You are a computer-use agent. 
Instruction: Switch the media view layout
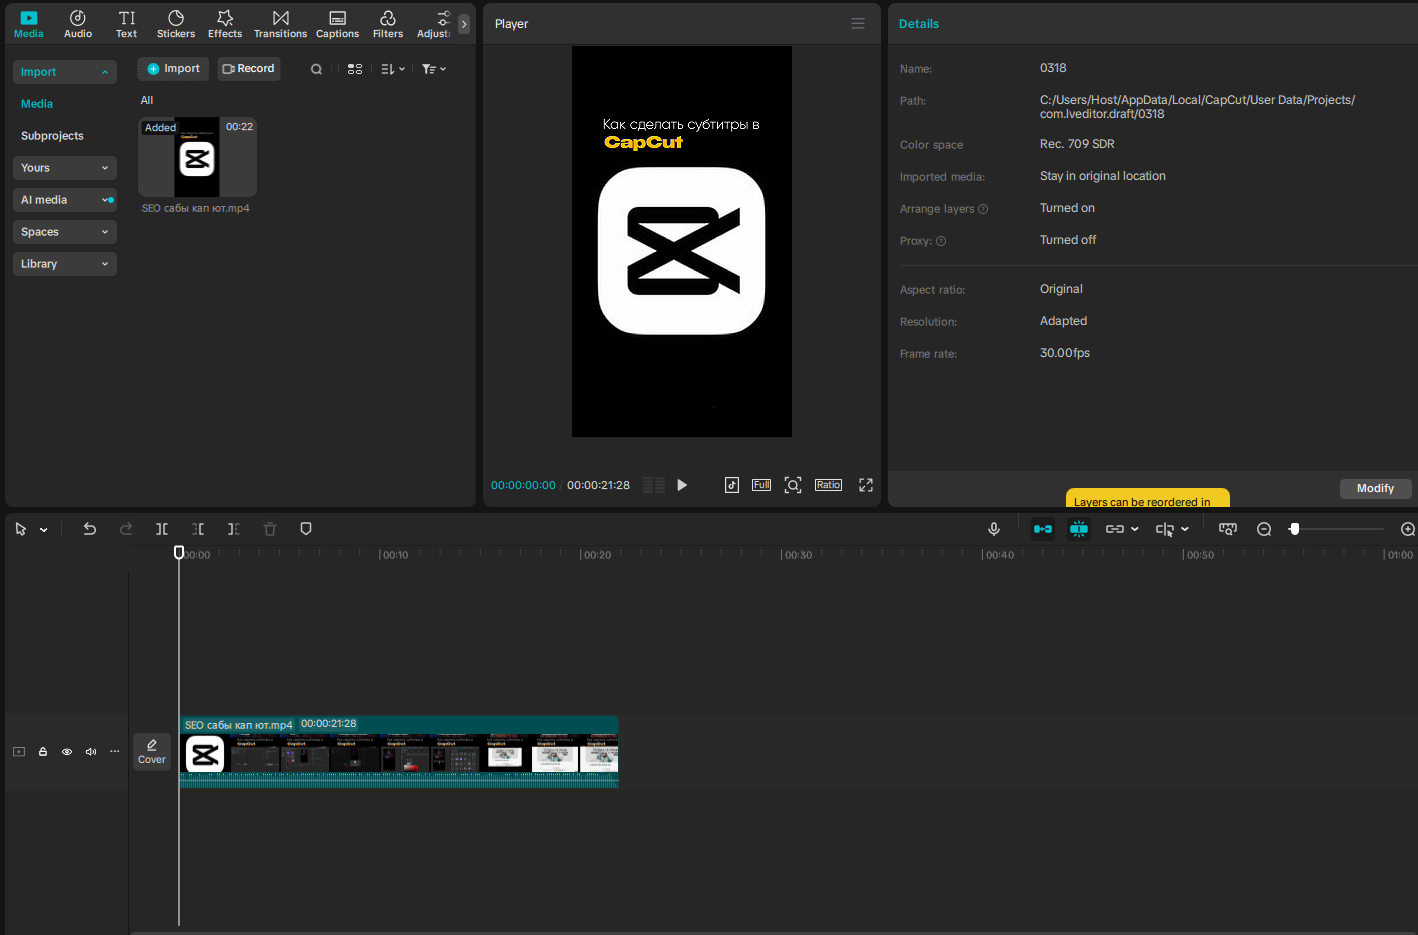tap(355, 69)
